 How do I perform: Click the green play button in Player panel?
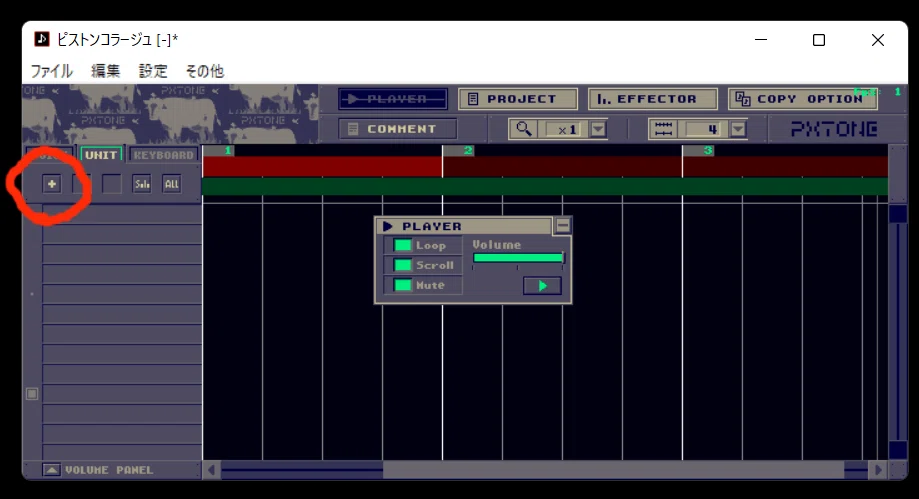point(542,286)
